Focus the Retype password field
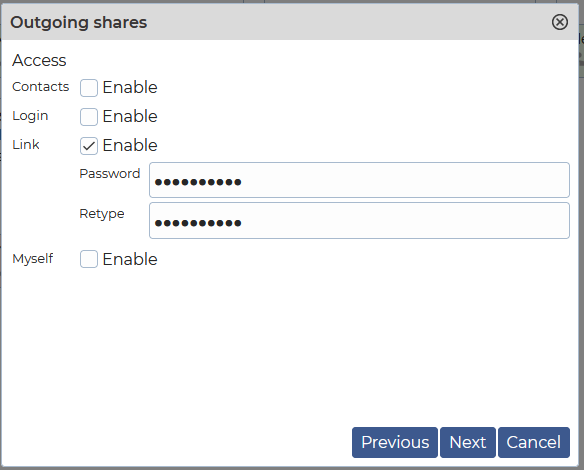 [x=359, y=220]
